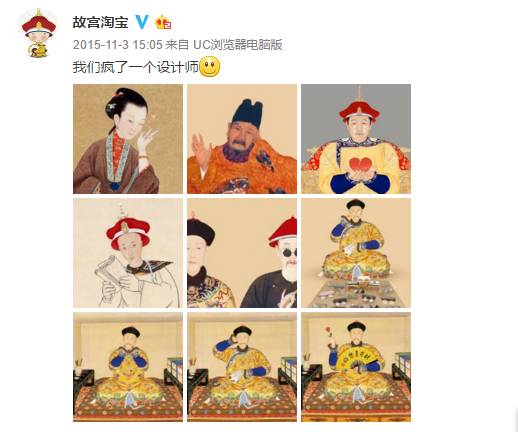This screenshot has width=518, height=432.
Task: Click the red heart in emperor's hands
Action: pos(360,164)
